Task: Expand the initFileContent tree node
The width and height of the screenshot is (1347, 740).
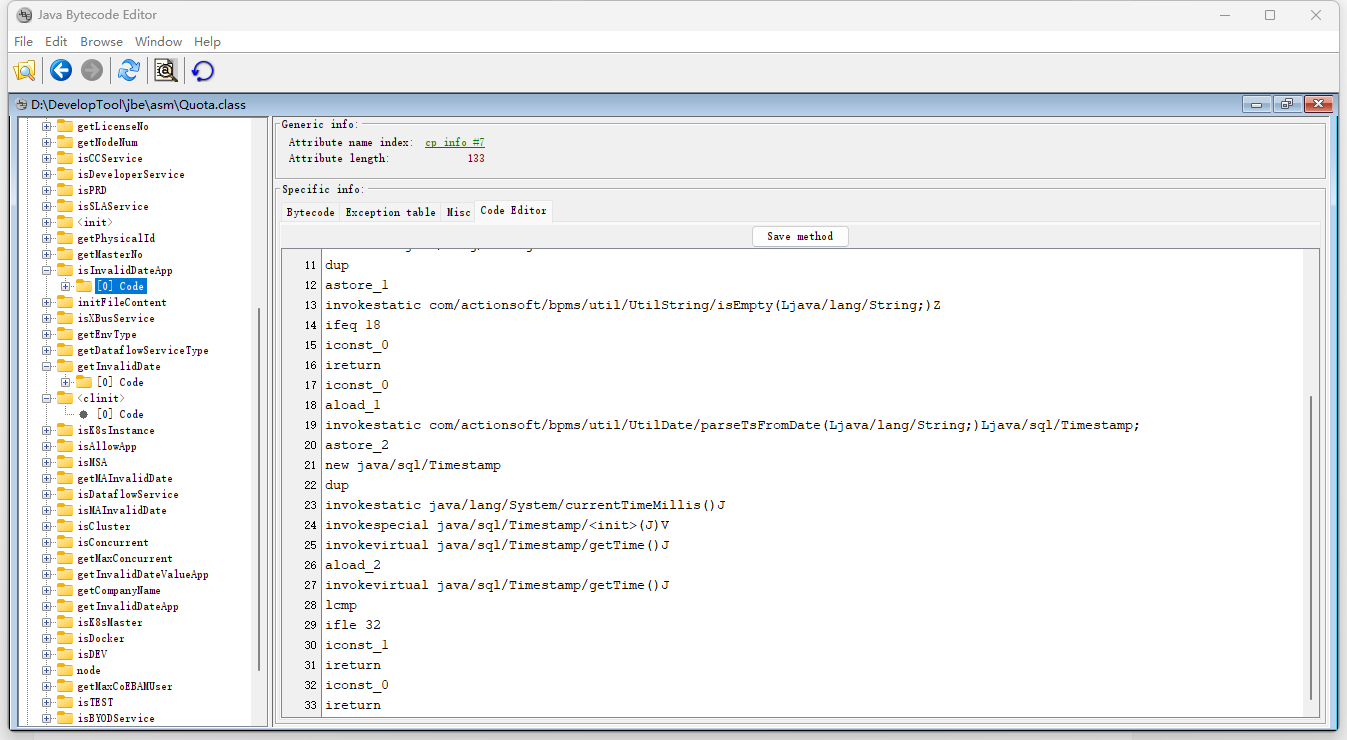Action: (46, 302)
